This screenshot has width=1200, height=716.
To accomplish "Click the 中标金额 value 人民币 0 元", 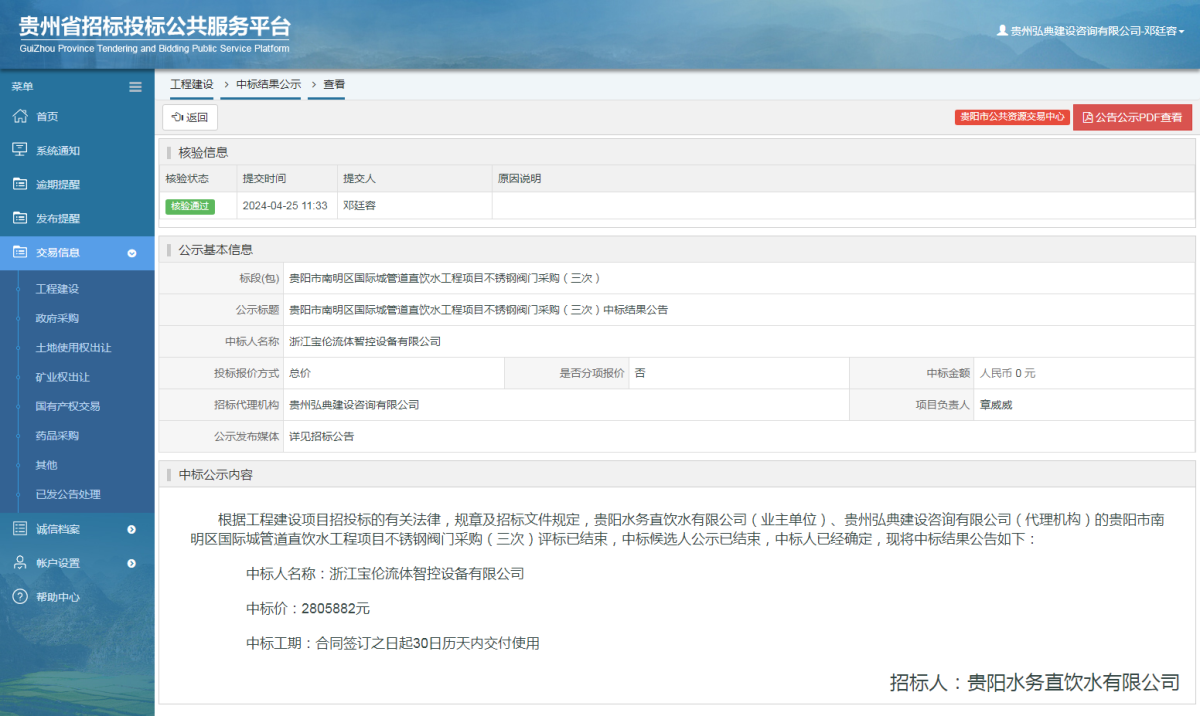I will tap(1008, 373).
